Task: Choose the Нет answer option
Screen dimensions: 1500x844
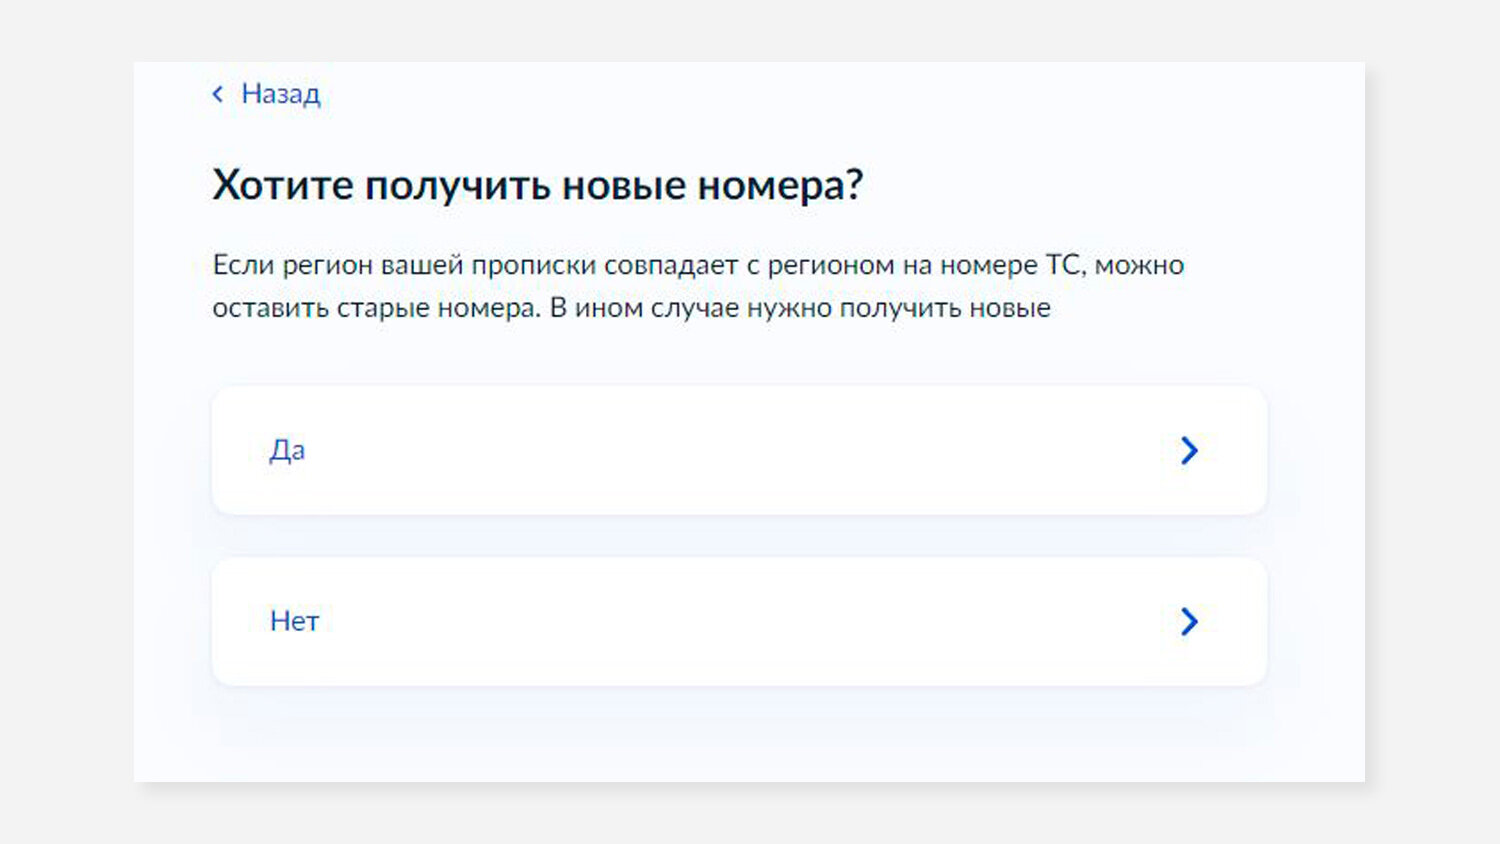Action: point(739,621)
